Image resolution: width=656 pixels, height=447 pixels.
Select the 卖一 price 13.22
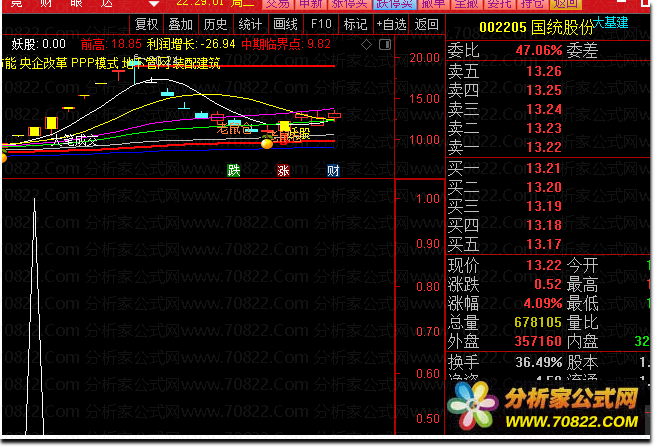pos(544,147)
